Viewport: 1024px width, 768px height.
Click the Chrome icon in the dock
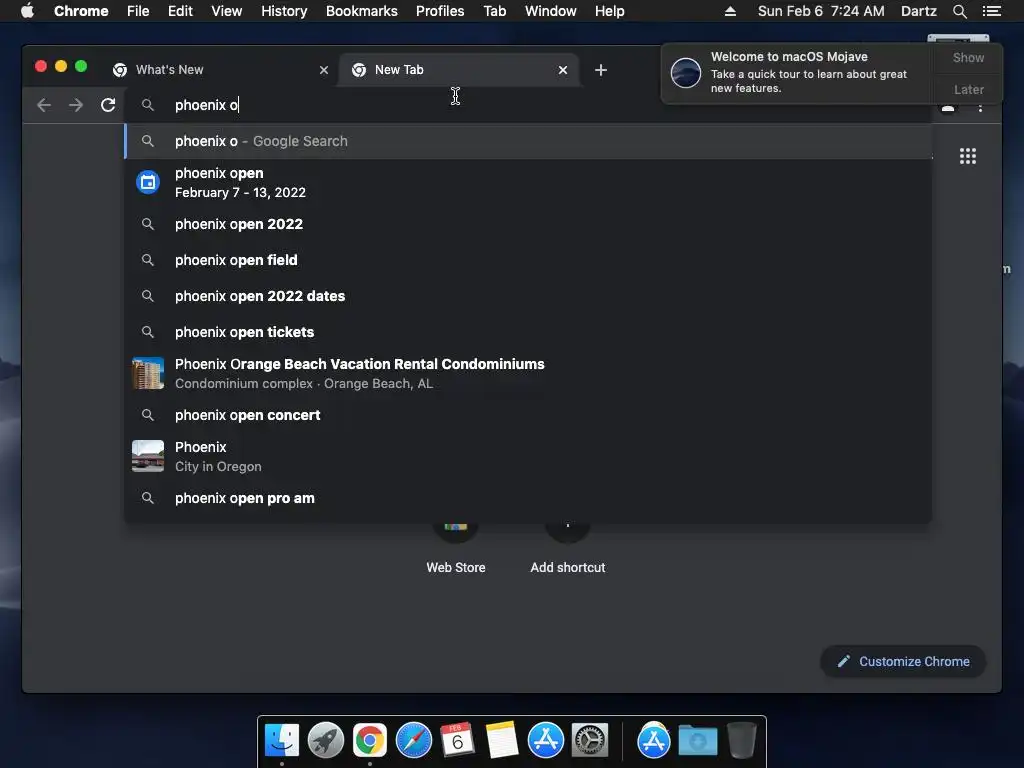pos(370,741)
